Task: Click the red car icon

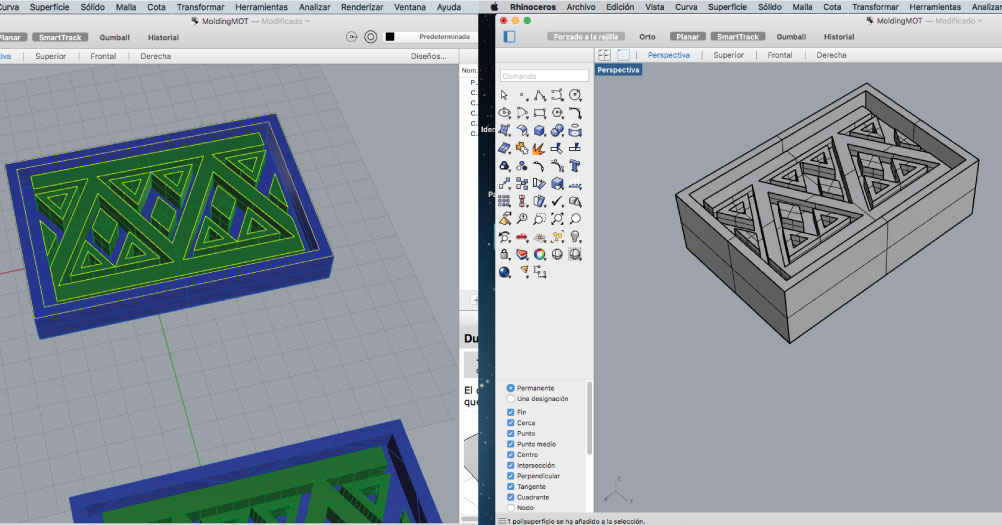Action: tap(522, 237)
